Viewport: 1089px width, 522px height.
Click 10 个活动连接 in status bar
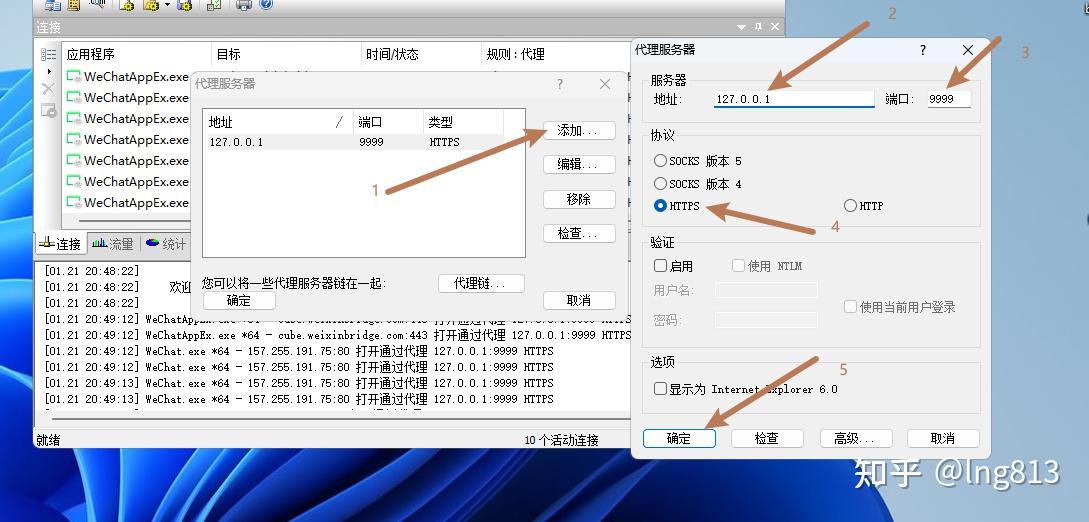coord(562,440)
